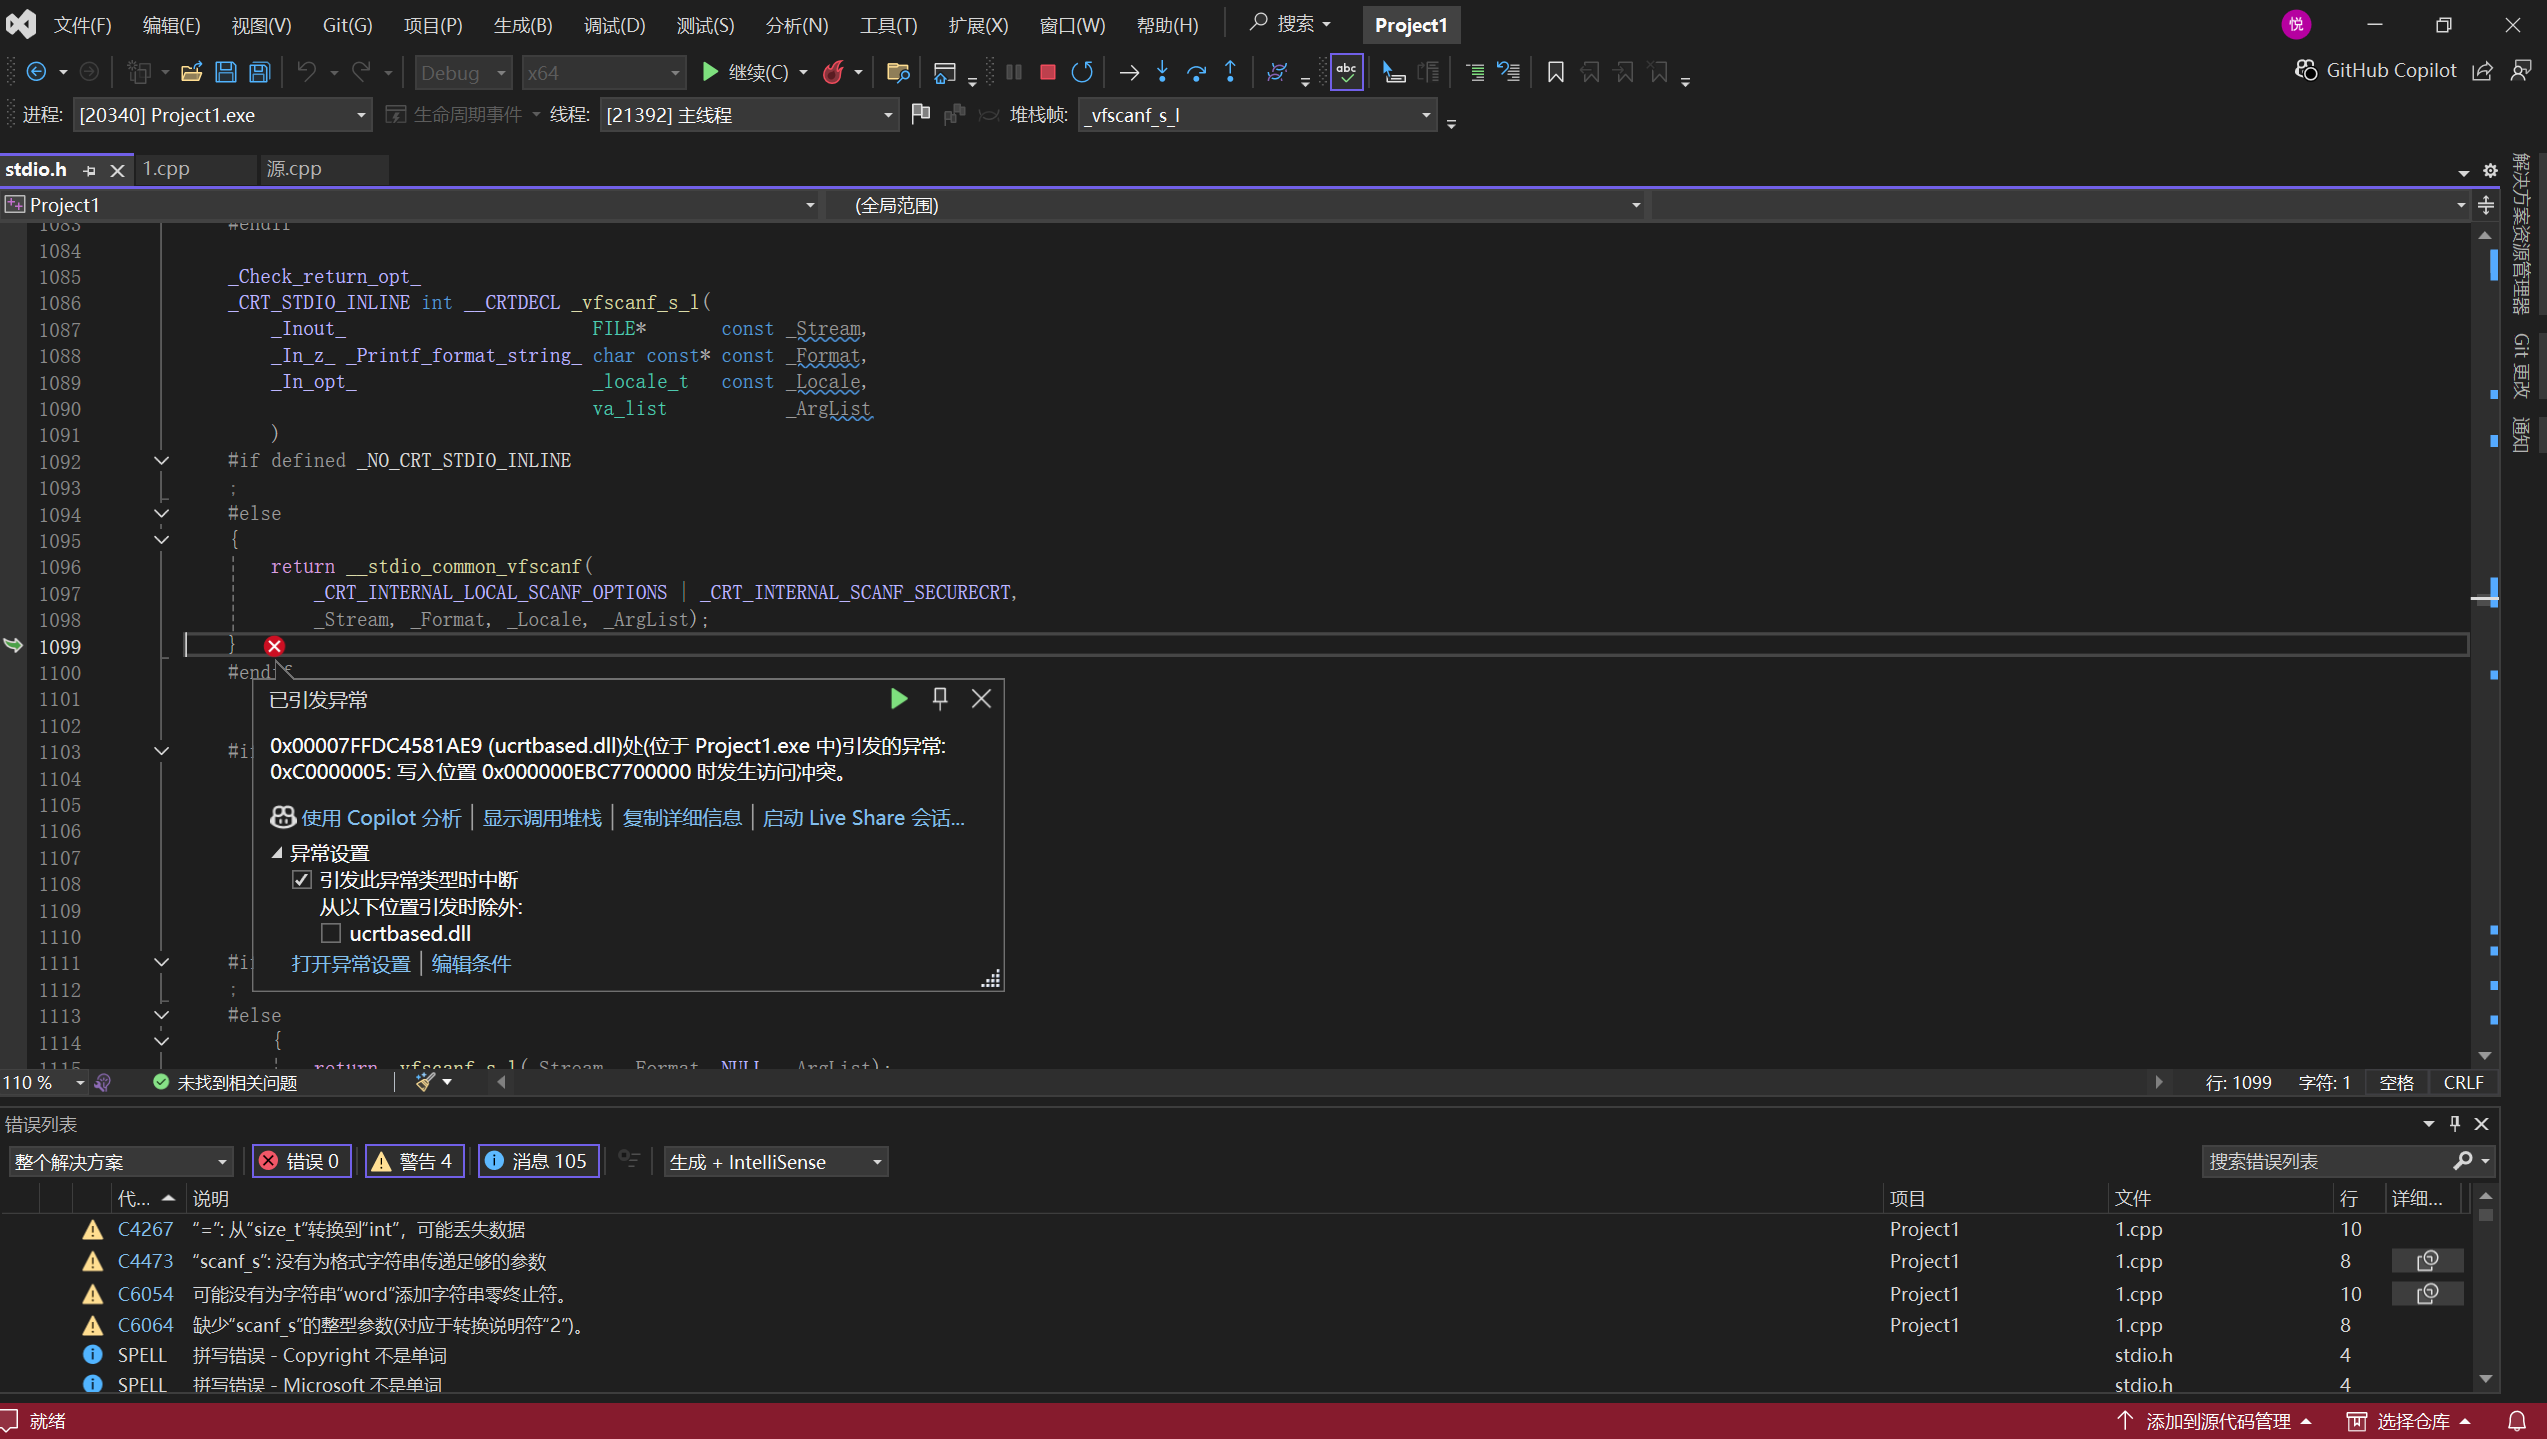Click the 显示调用堆栈 link
The width and height of the screenshot is (2547, 1439).
[x=542, y=818]
